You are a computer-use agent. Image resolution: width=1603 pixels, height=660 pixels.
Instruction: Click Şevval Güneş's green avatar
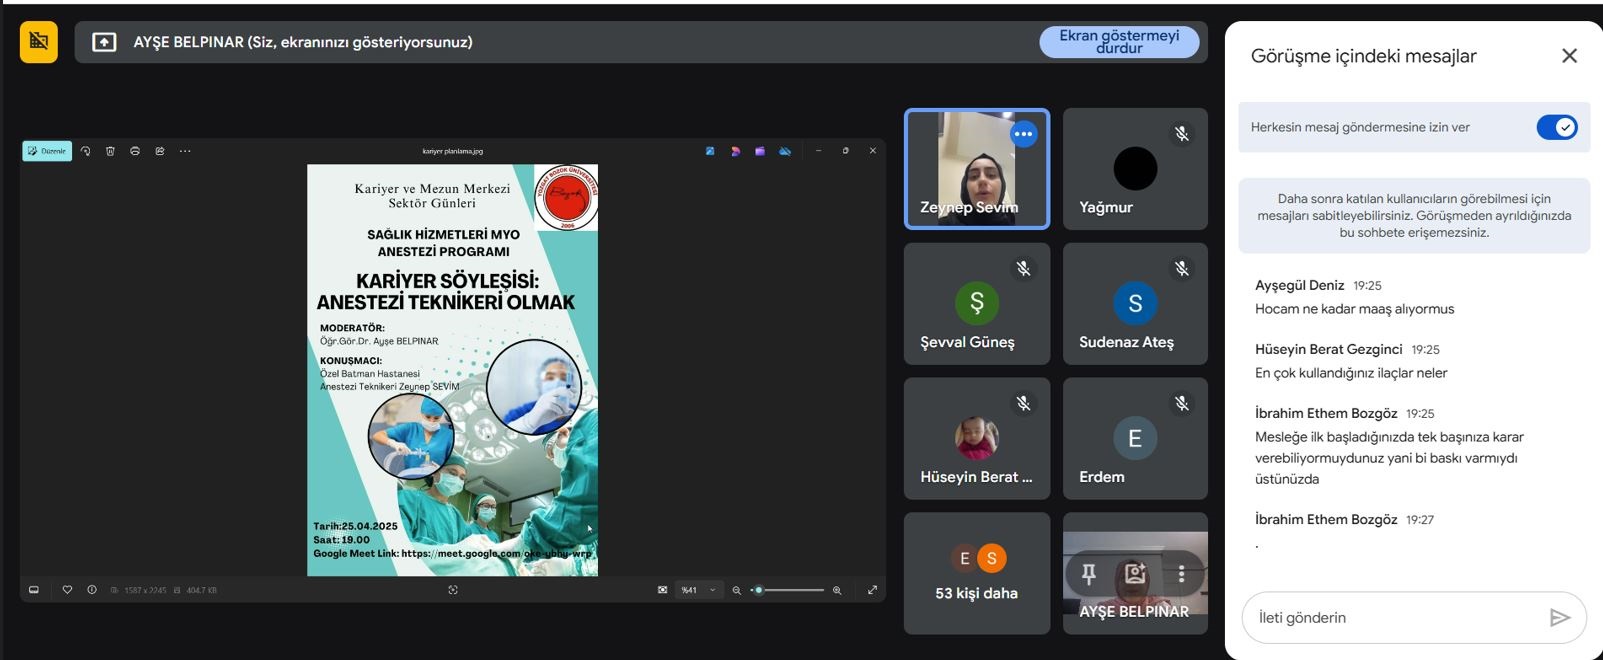point(977,303)
